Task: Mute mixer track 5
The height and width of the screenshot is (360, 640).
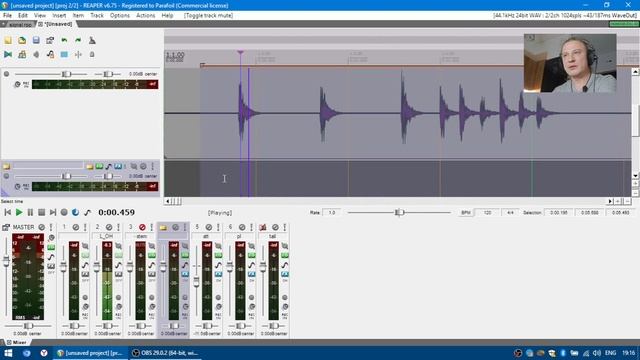Action: pyautogui.click(x=209, y=227)
